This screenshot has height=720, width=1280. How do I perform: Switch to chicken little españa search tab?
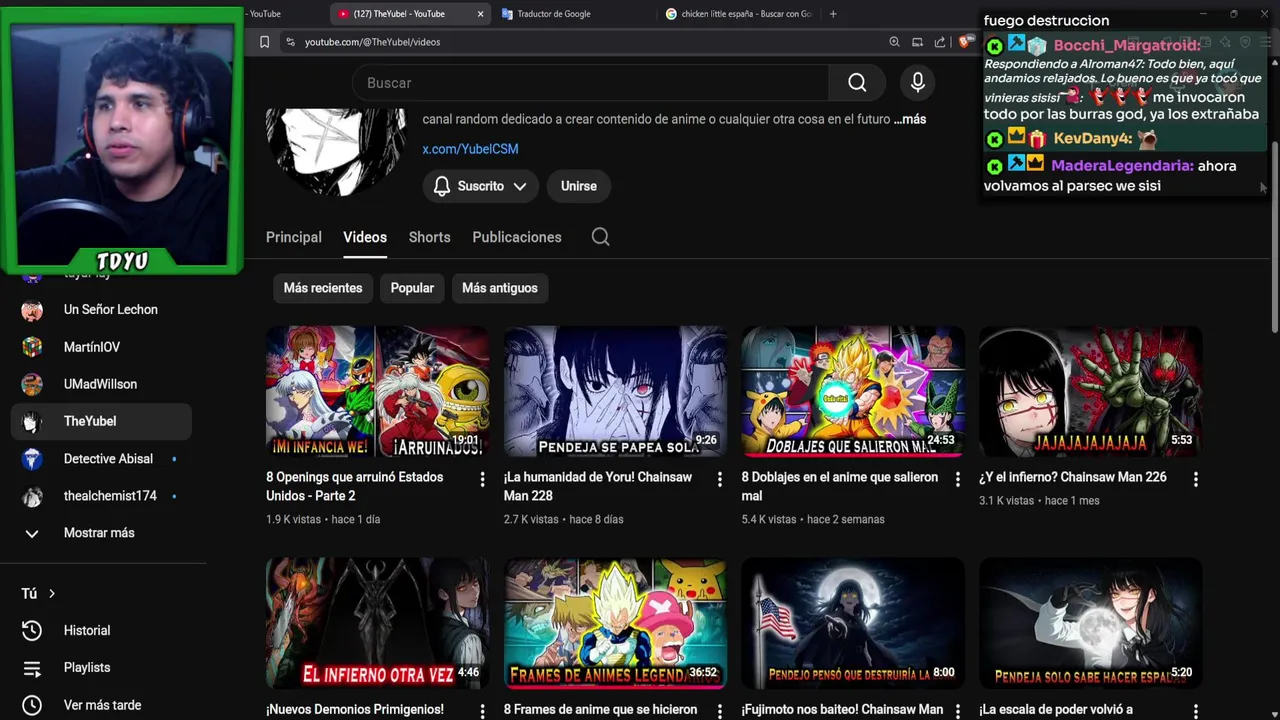point(739,14)
